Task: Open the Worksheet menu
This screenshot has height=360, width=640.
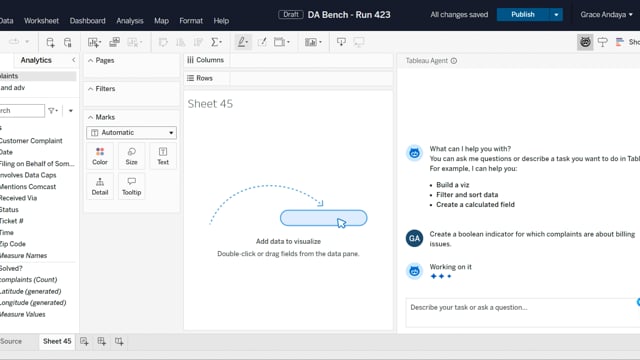Action: point(41,21)
